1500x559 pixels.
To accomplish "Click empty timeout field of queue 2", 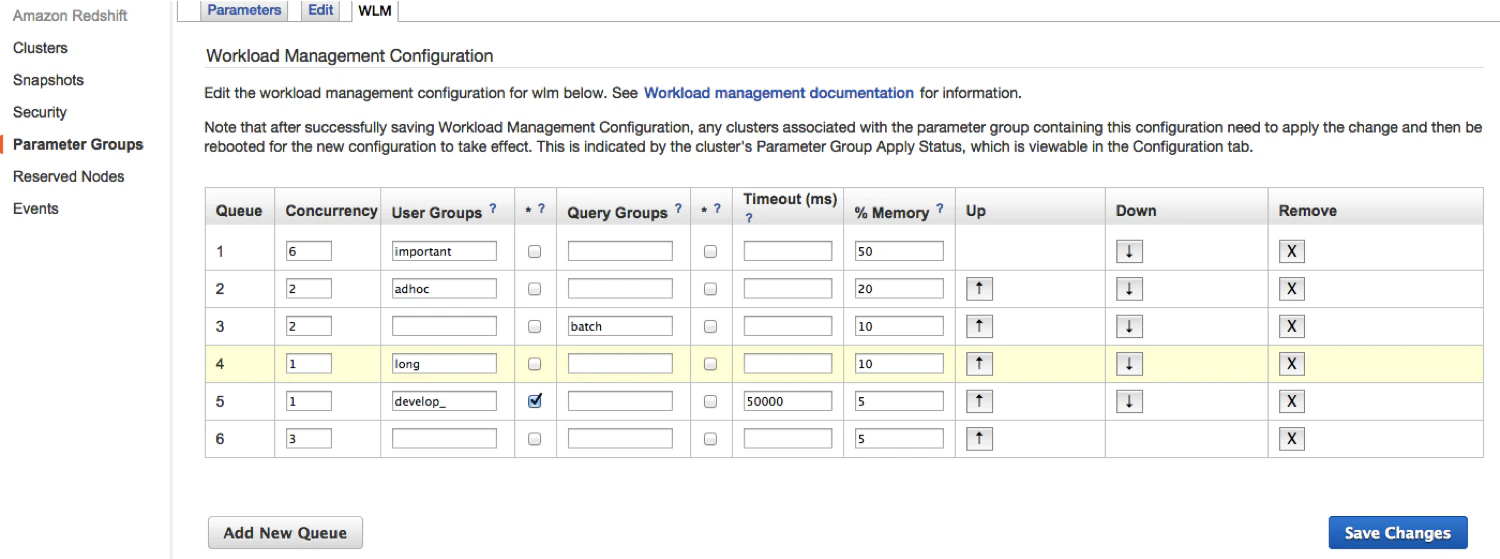I will (x=788, y=289).
